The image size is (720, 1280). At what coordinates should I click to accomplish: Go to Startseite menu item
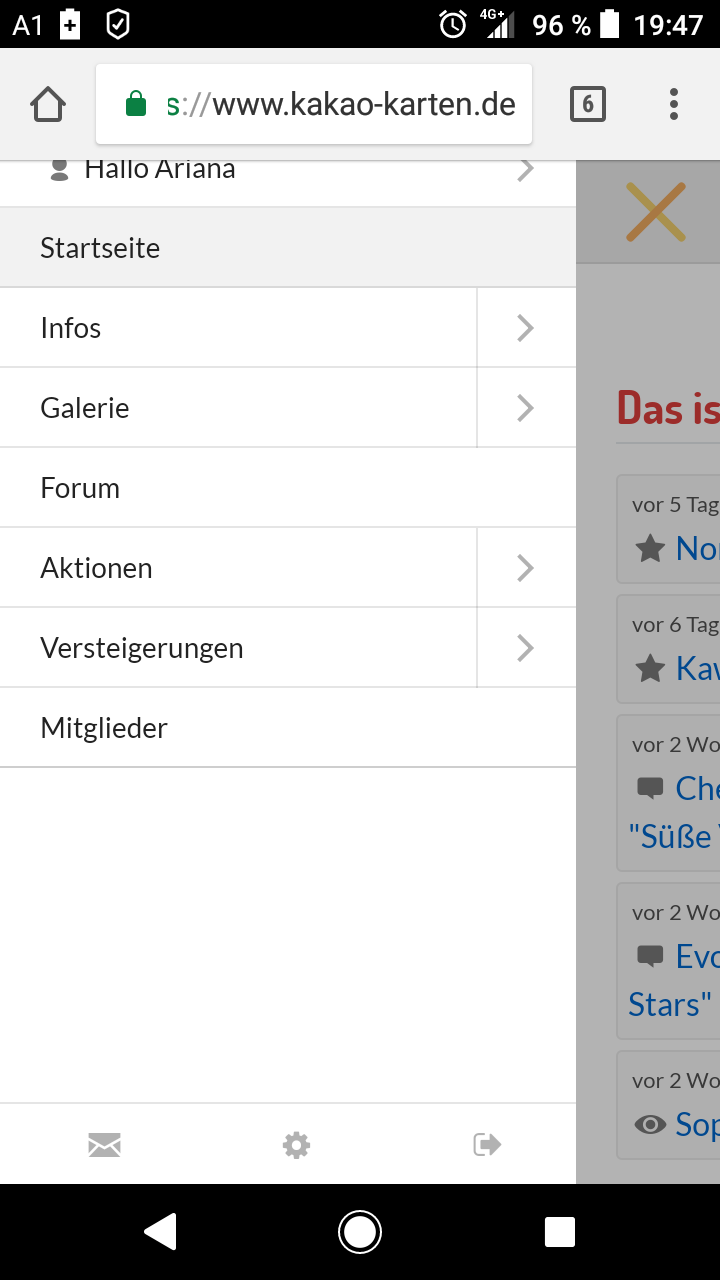100,248
